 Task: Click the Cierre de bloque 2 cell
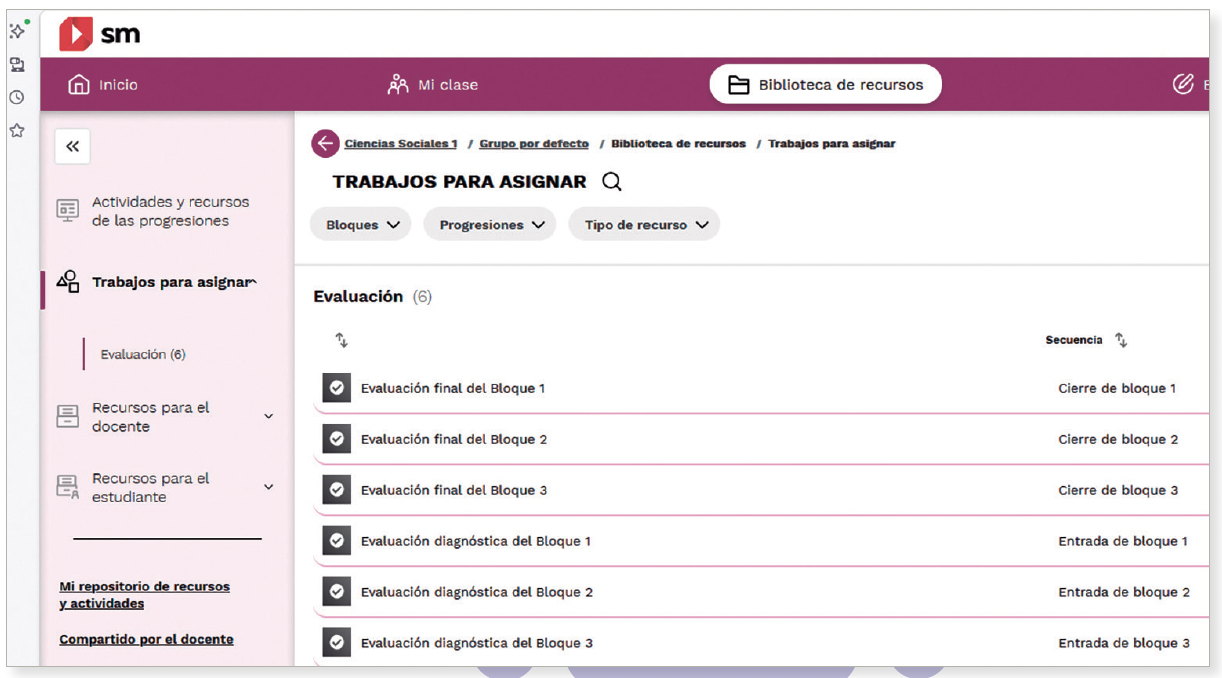point(1118,439)
